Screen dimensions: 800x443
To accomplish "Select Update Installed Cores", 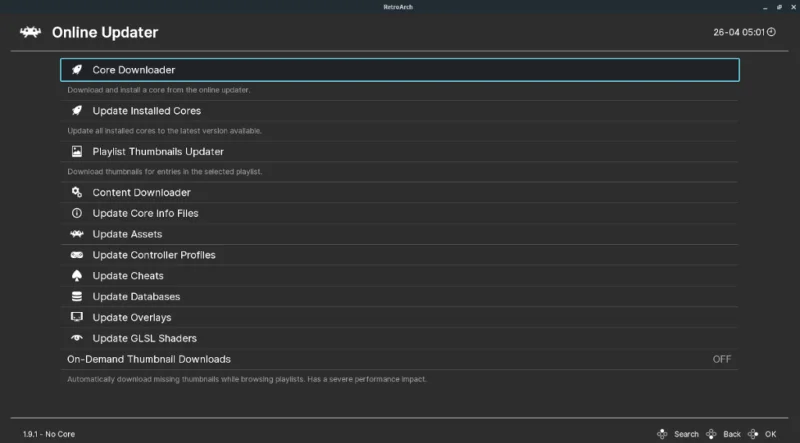I will tap(399, 111).
